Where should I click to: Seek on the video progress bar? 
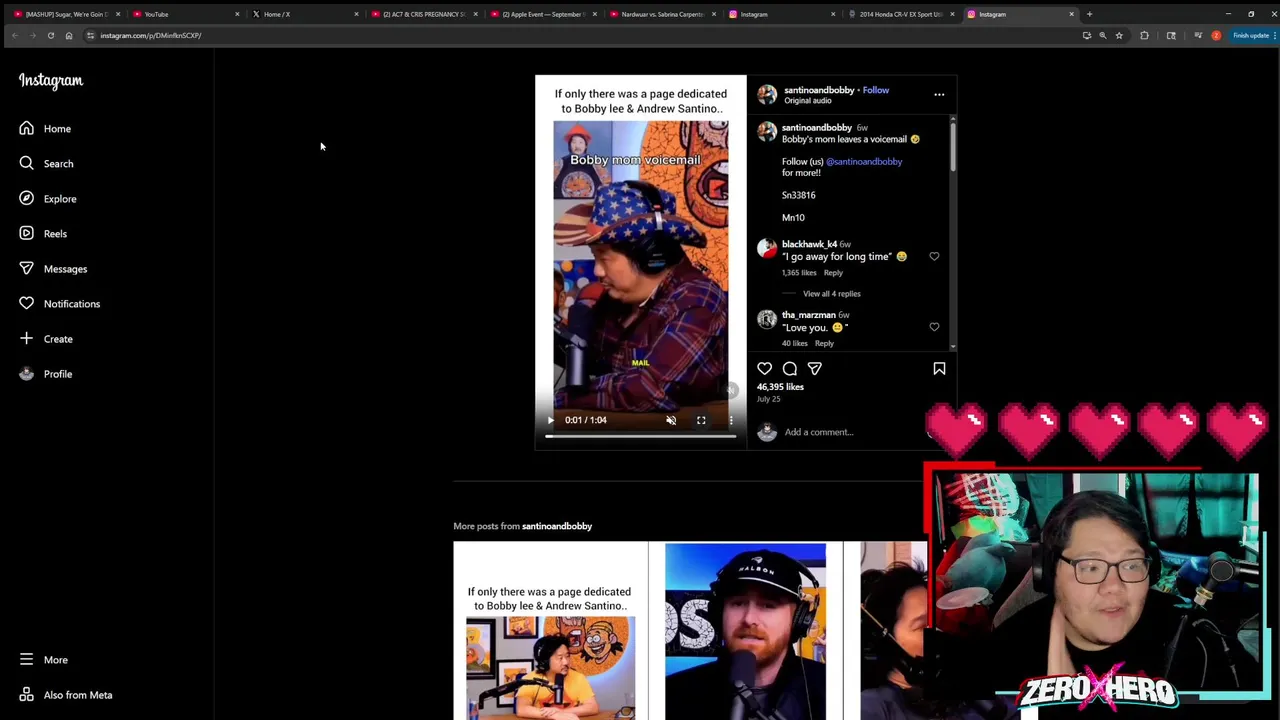tap(641, 436)
